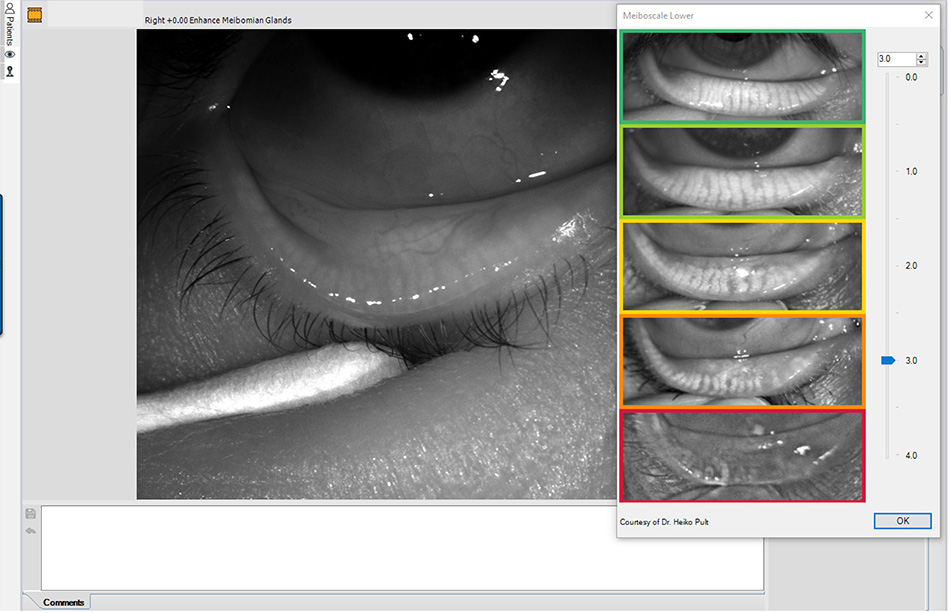Image resolution: width=951 pixels, height=613 pixels.
Task: Select the light-green grade 1 reference image
Action: (742, 172)
